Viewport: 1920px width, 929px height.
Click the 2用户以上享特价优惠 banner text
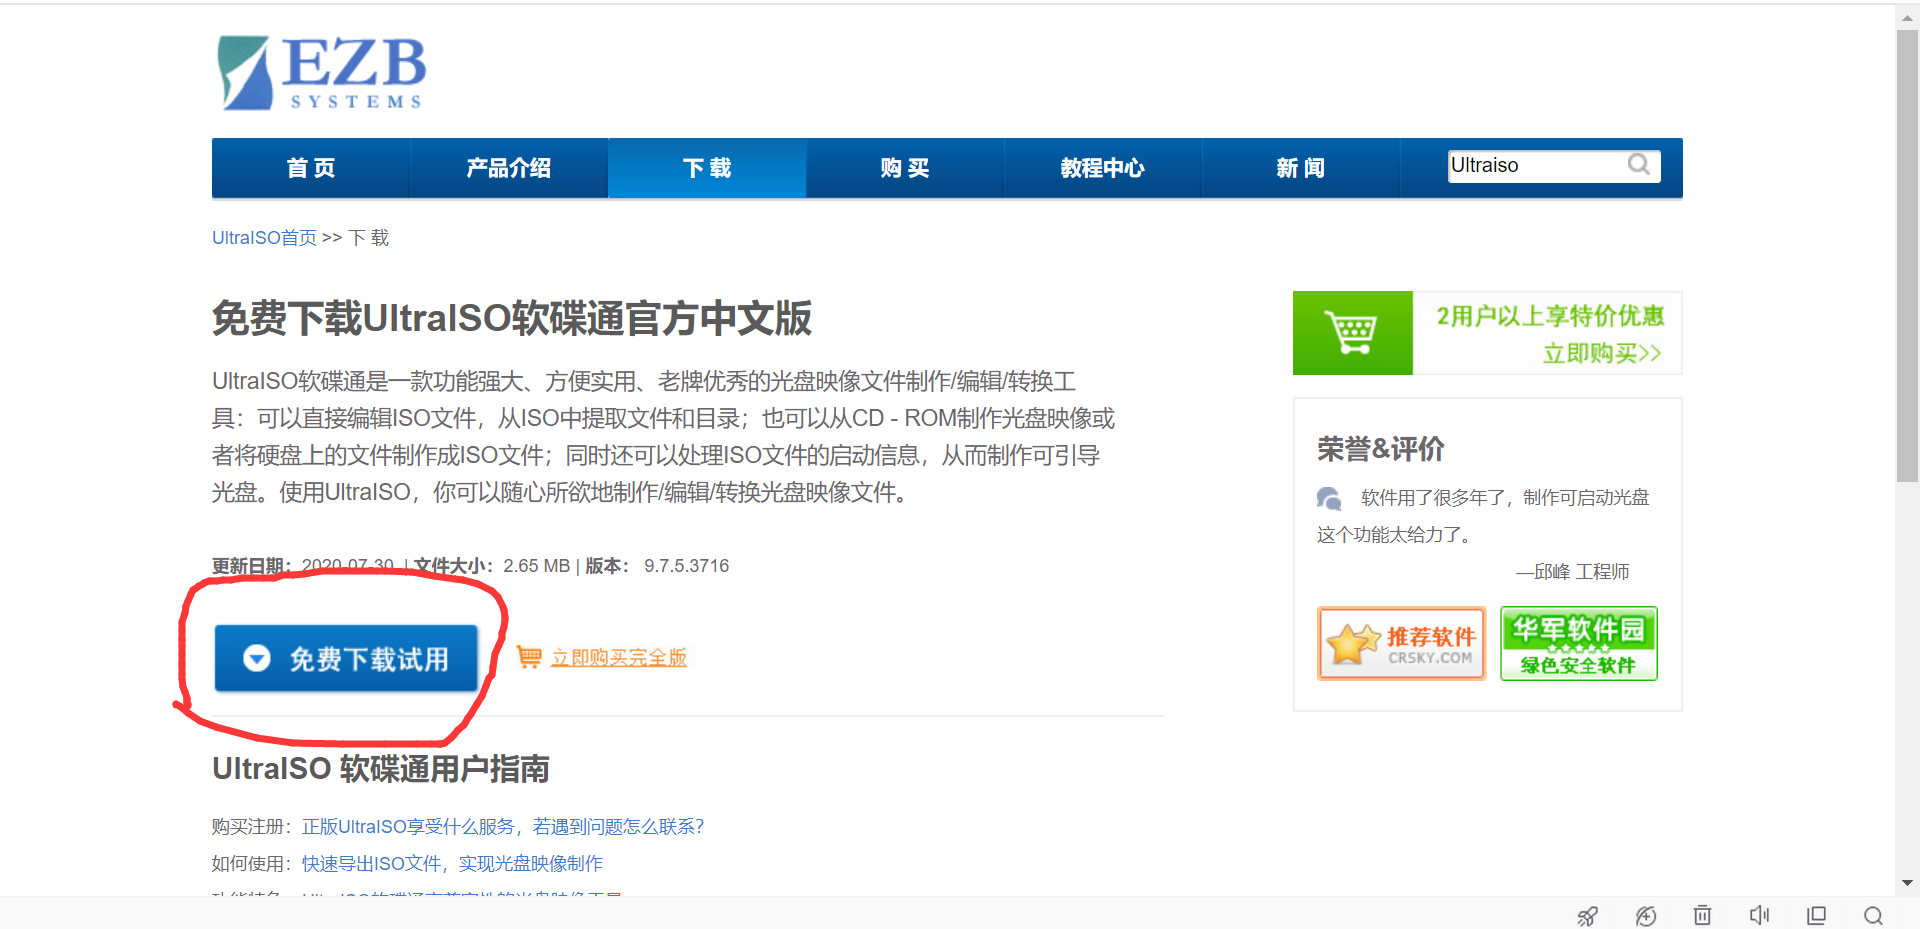click(x=1550, y=317)
